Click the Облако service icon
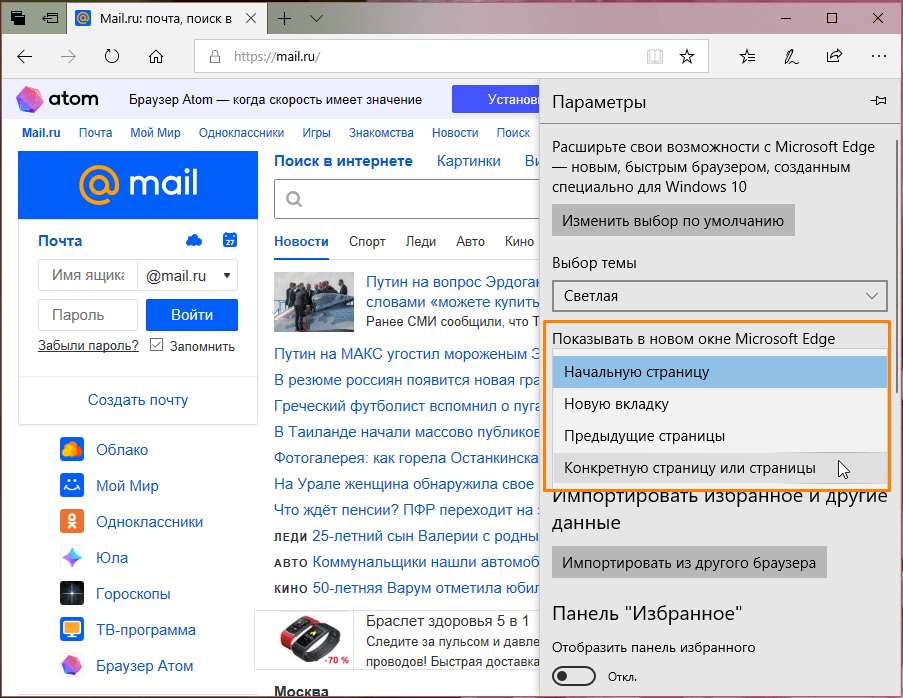Viewport: 903px width, 698px height. pyautogui.click(x=72, y=449)
